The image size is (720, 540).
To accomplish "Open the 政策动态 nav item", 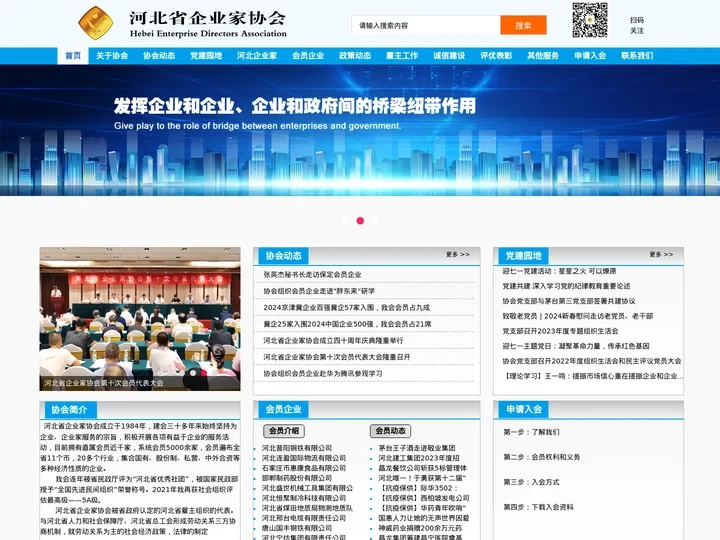I will coord(355,56).
